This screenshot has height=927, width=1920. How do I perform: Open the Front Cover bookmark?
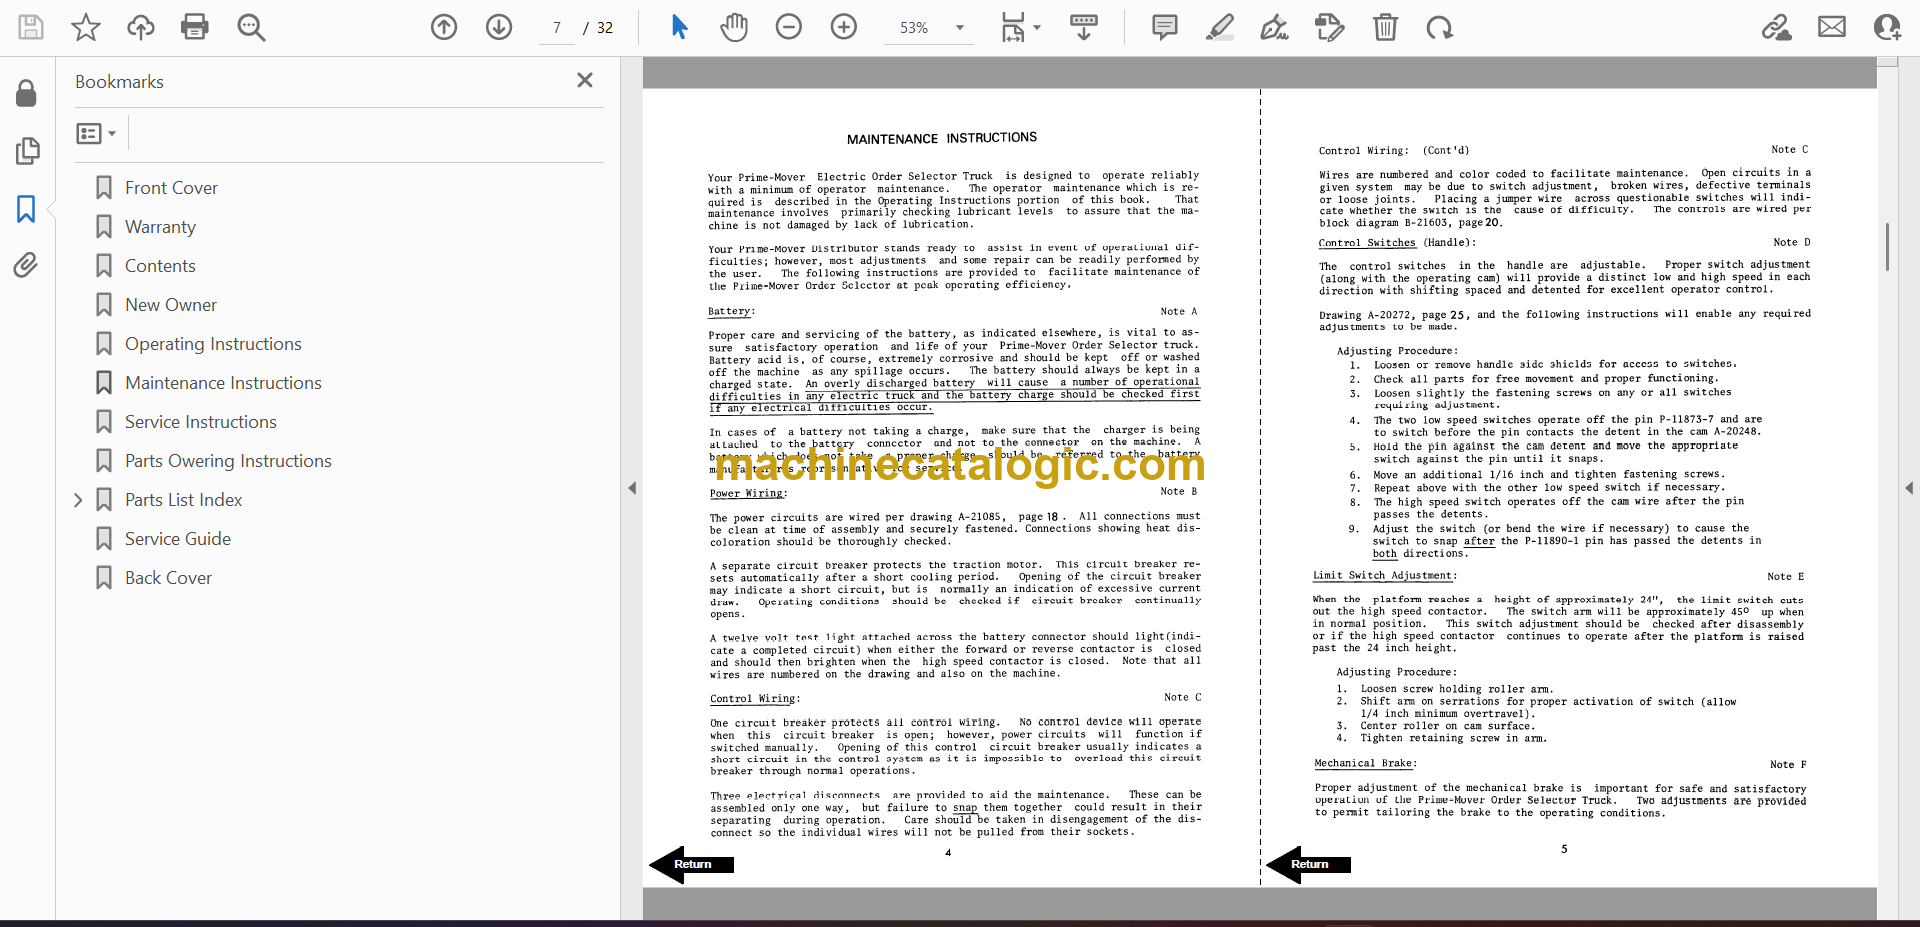(x=171, y=188)
